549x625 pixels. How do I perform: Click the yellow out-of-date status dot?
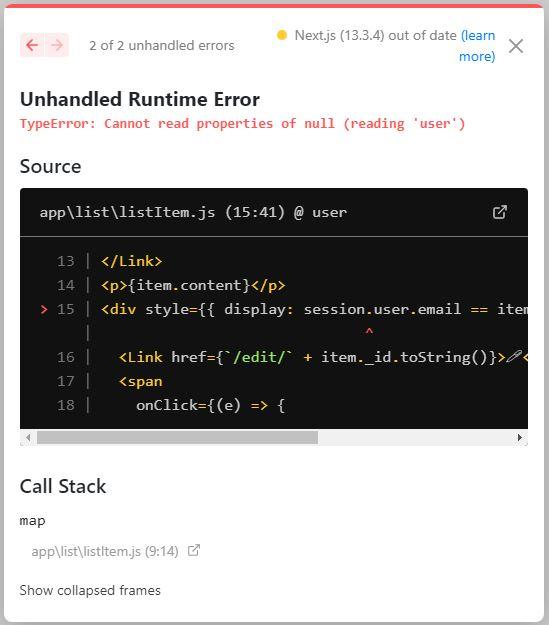[x=282, y=35]
